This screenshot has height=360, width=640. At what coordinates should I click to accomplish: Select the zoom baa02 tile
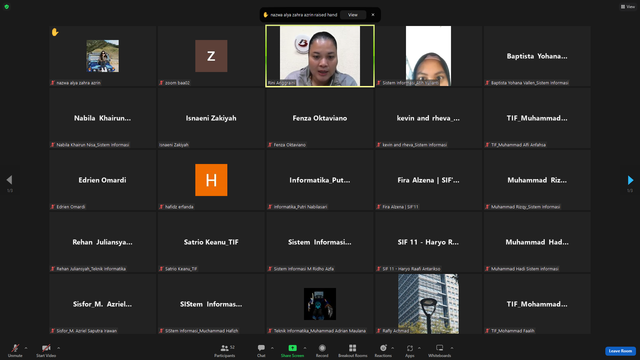(211, 56)
